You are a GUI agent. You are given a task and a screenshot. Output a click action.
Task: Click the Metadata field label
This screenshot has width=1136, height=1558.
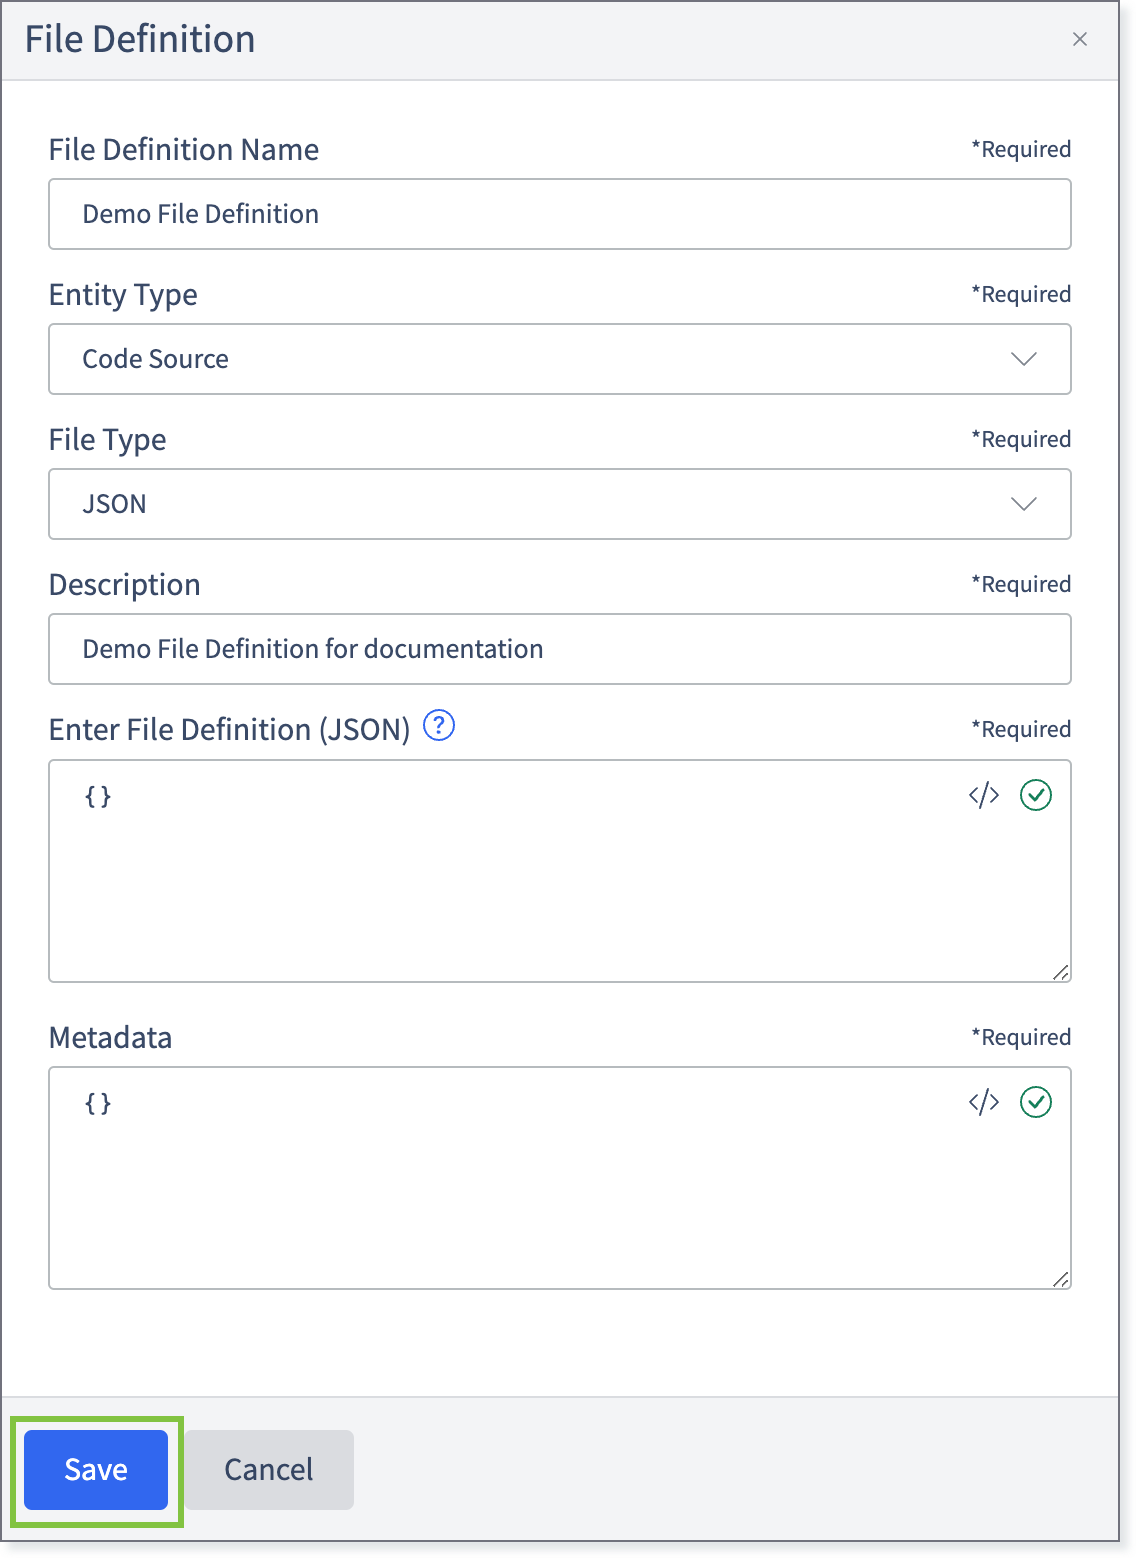coord(110,1037)
